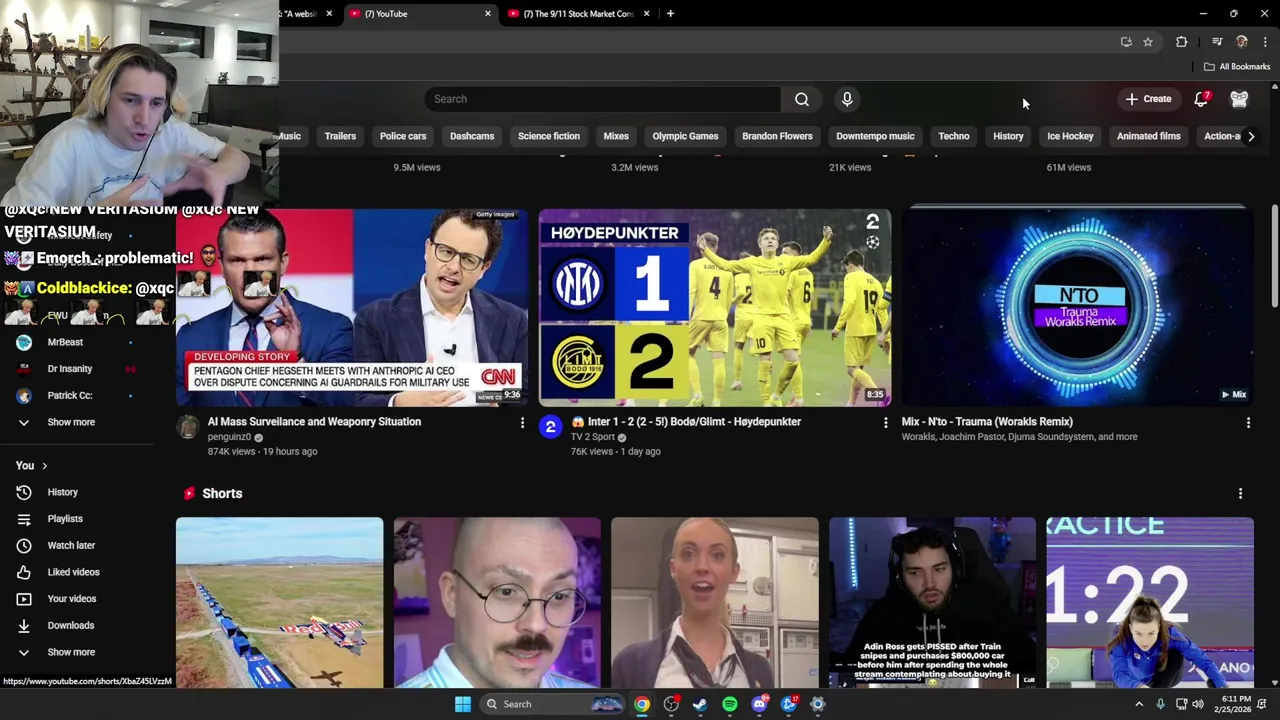Image resolution: width=1280 pixels, height=720 pixels.
Task: Open the TV 2 Sport channel avatar
Action: coord(550,428)
